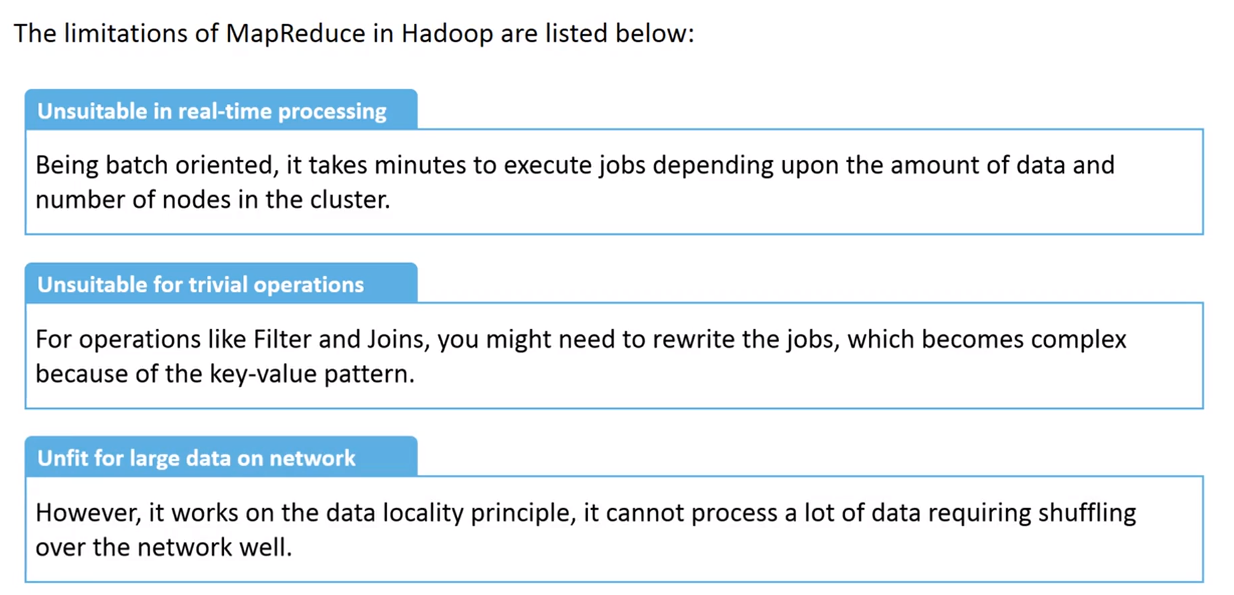Select the 'Unsuitable for trivial operations' header
The width and height of the screenshot is (1234, 595).
(x=221, y=284)
